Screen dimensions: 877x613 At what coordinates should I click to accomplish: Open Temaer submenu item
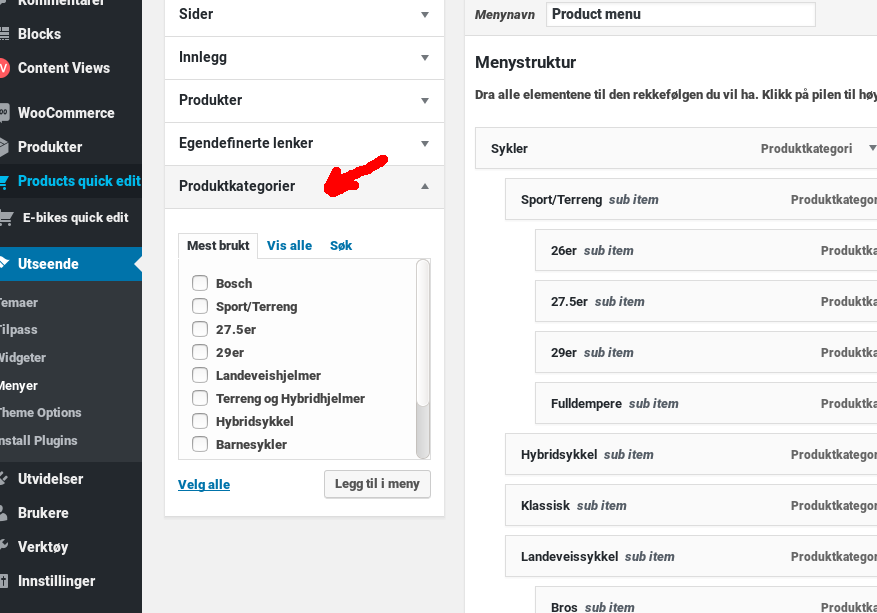18,303
